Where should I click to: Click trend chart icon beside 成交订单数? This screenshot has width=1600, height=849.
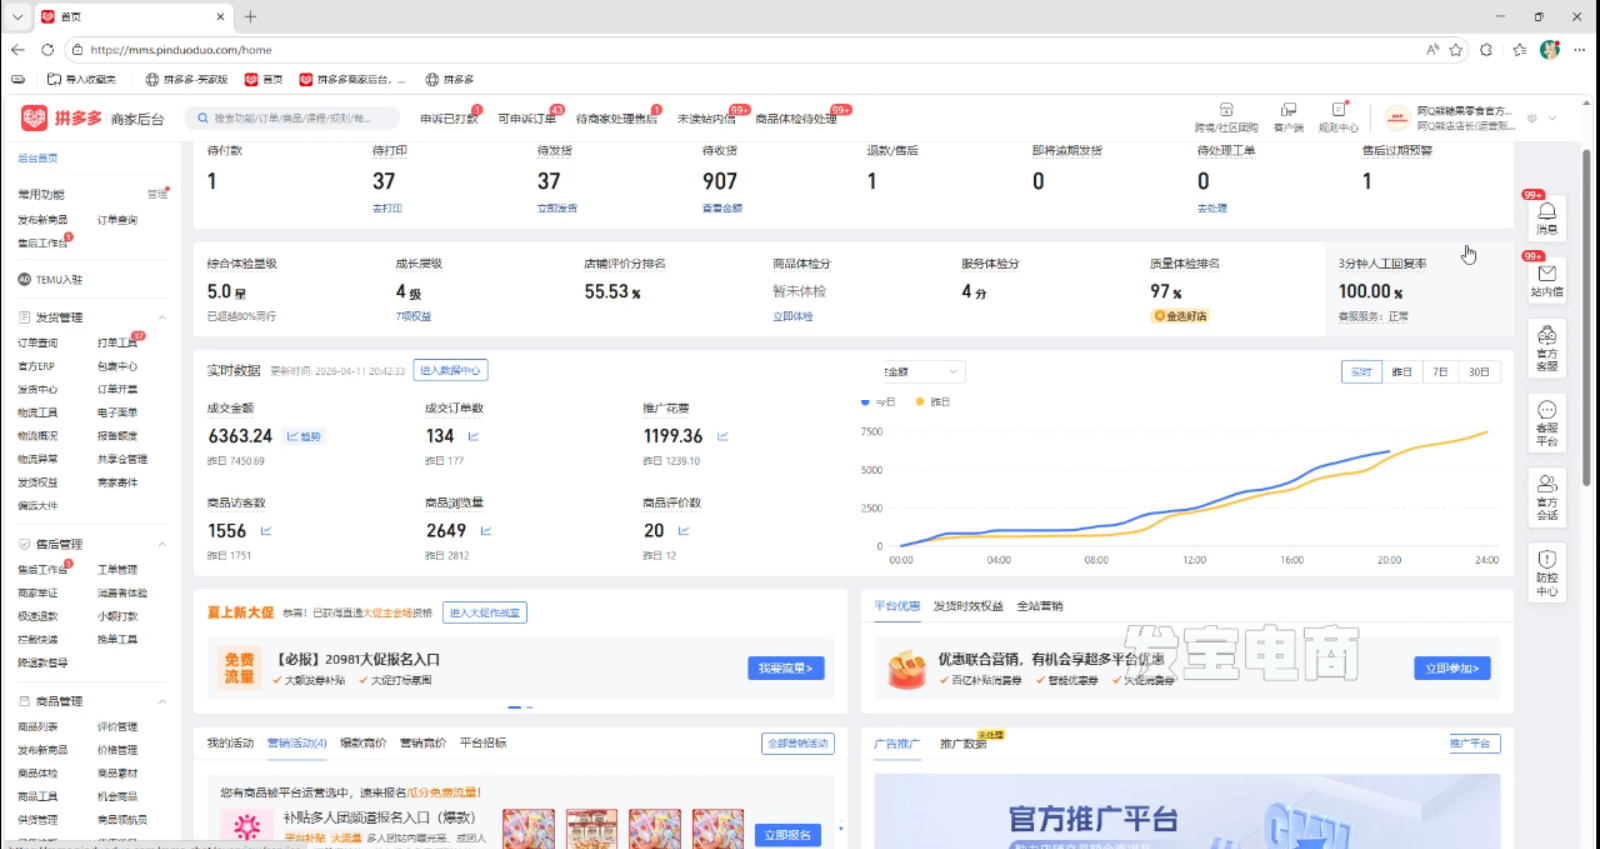(474, 436)
